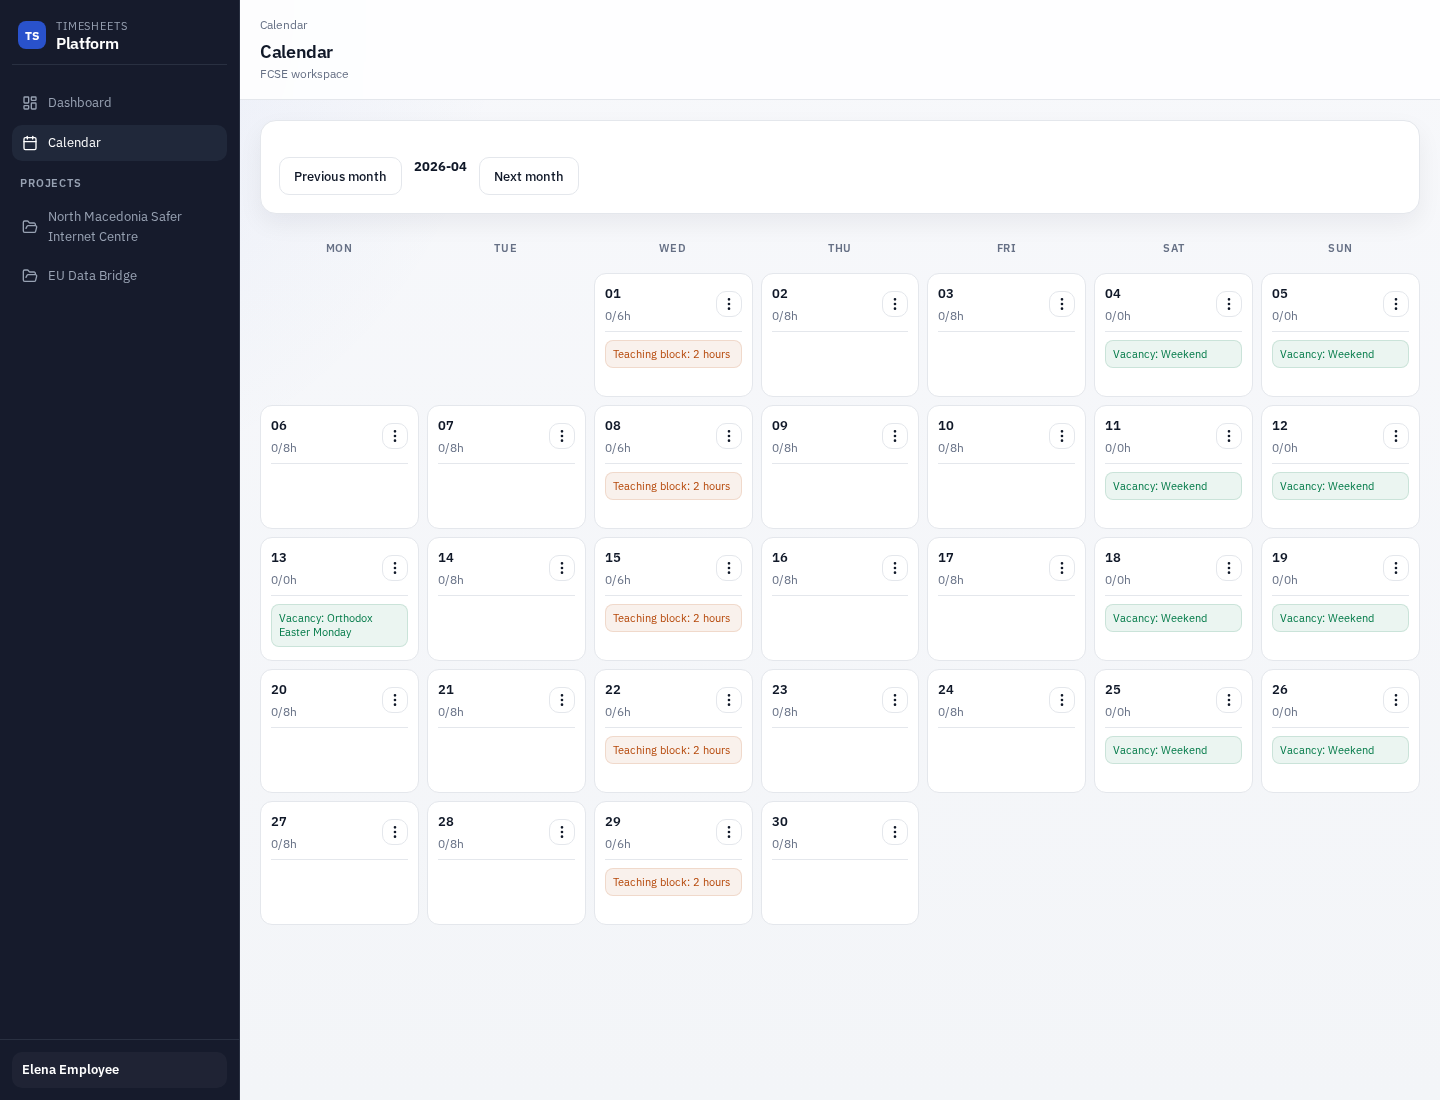
Task: Click the EU Data Bridge project icon
Action: 31,275
